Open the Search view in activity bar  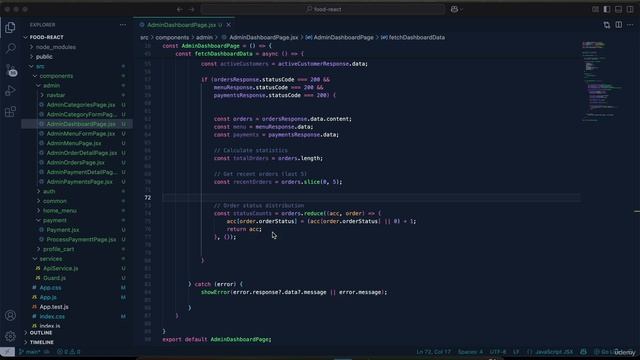pyautogui.click(x=10, y=49)
